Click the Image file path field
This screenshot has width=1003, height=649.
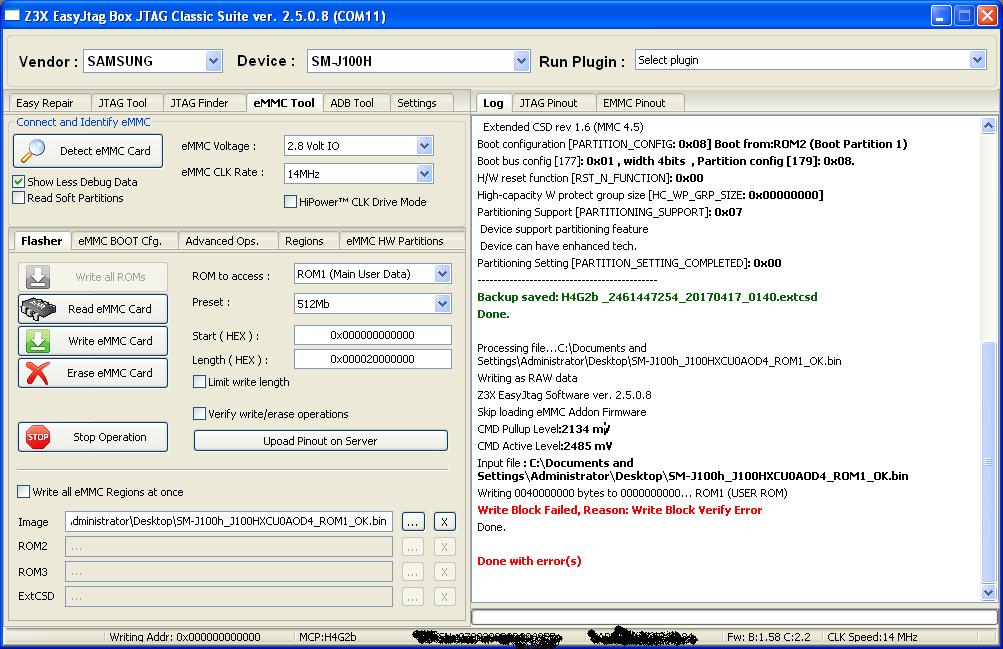point(229,521)
